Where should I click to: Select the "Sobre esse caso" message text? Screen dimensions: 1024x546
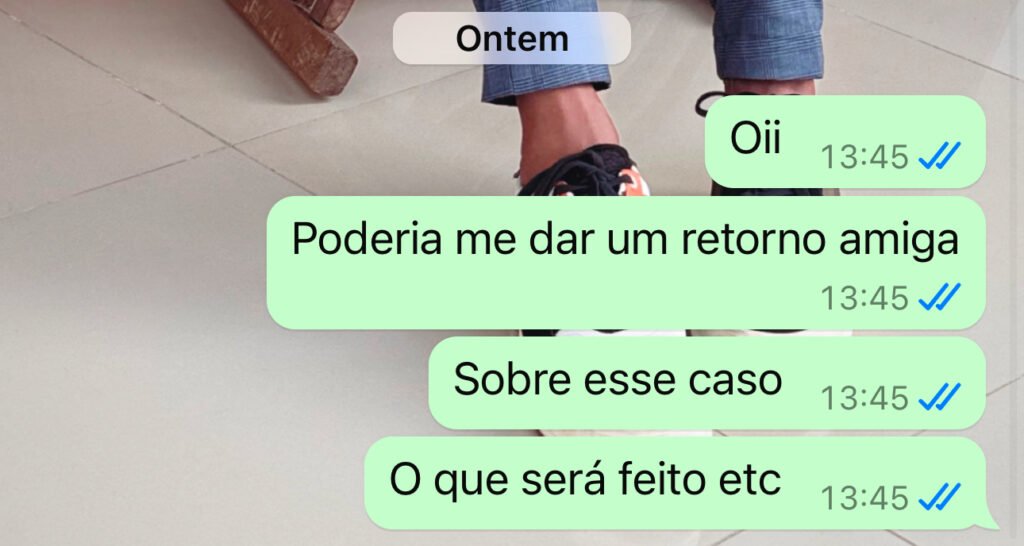[x=618, y=379]
